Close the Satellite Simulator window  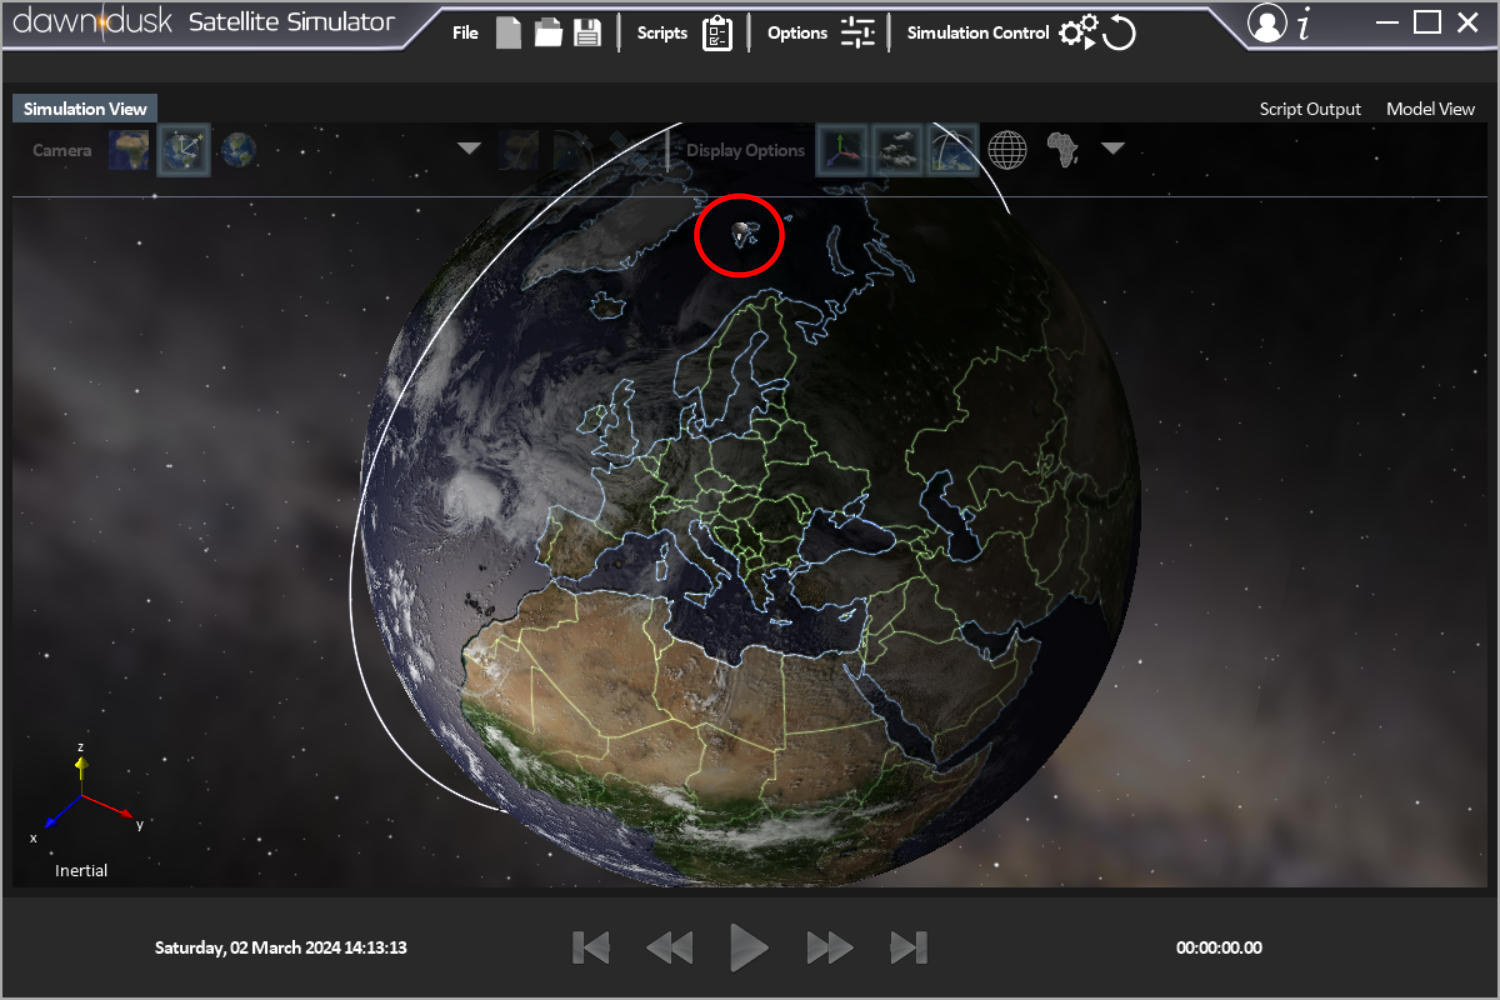[1468, 22]
